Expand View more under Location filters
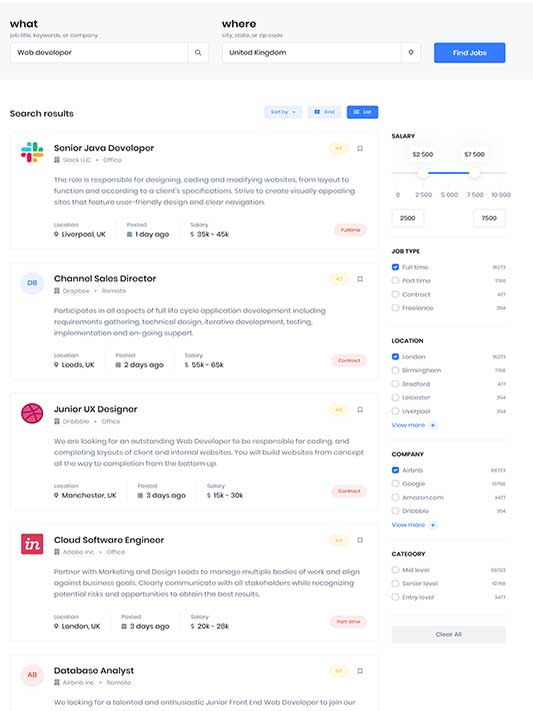The image size is (533, 711). pyautogui.click(x=413, y=425)
